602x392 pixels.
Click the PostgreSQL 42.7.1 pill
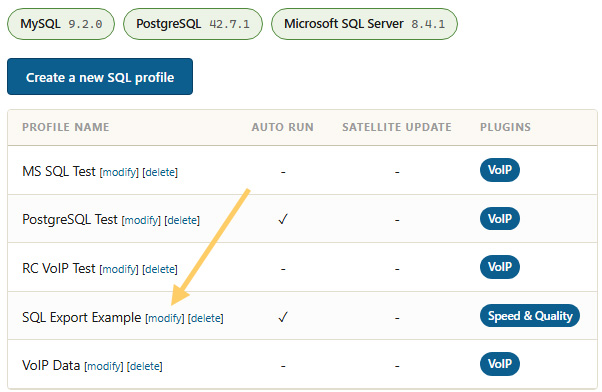coord(193,24)
